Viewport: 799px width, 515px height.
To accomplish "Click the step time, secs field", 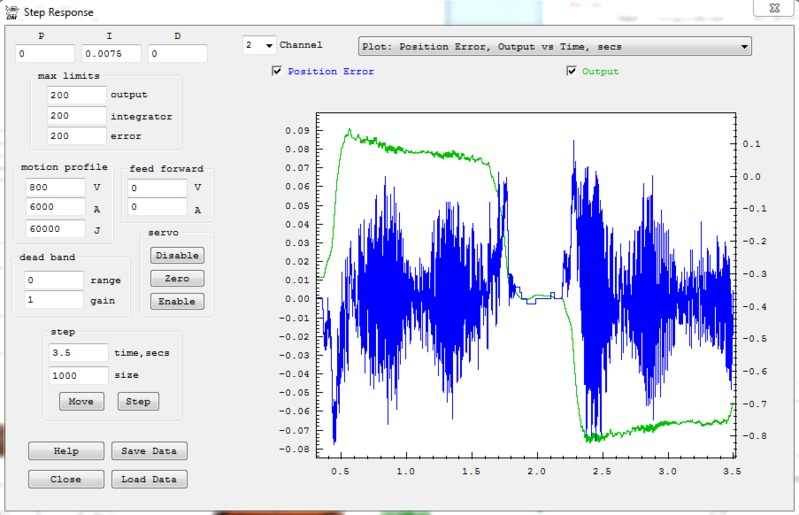I will coord(78,353).
